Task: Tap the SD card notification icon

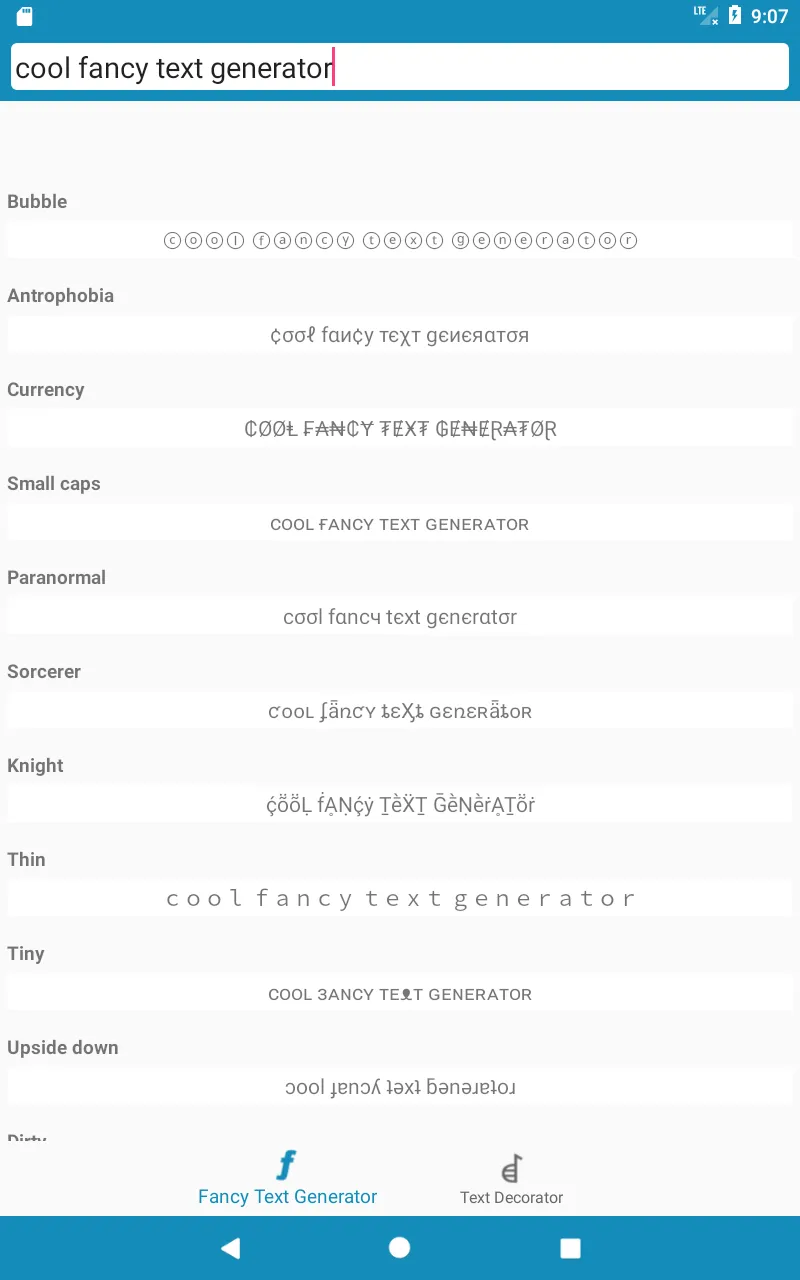Action: [25, 16]
